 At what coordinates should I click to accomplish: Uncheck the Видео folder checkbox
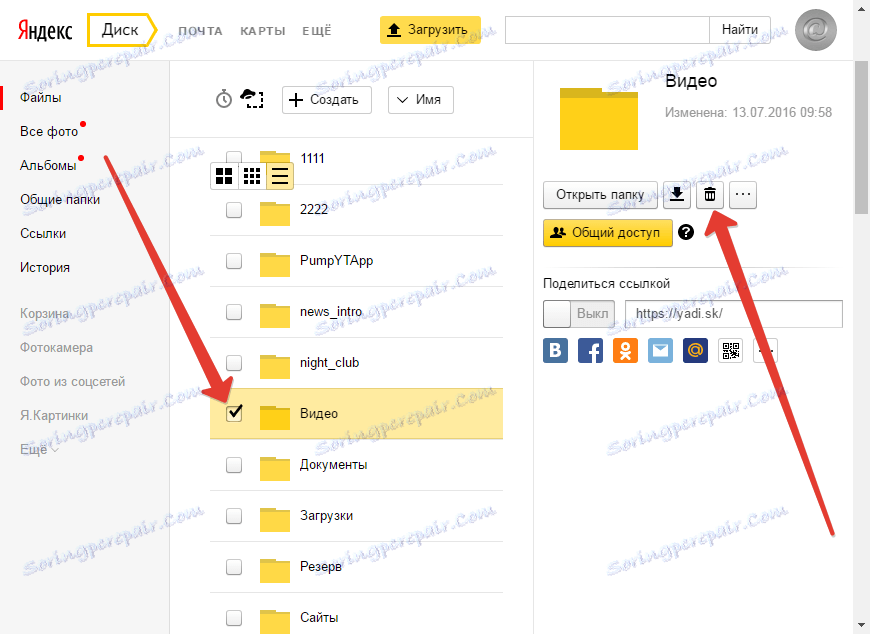pyautogui.click(x=234, y=413)
